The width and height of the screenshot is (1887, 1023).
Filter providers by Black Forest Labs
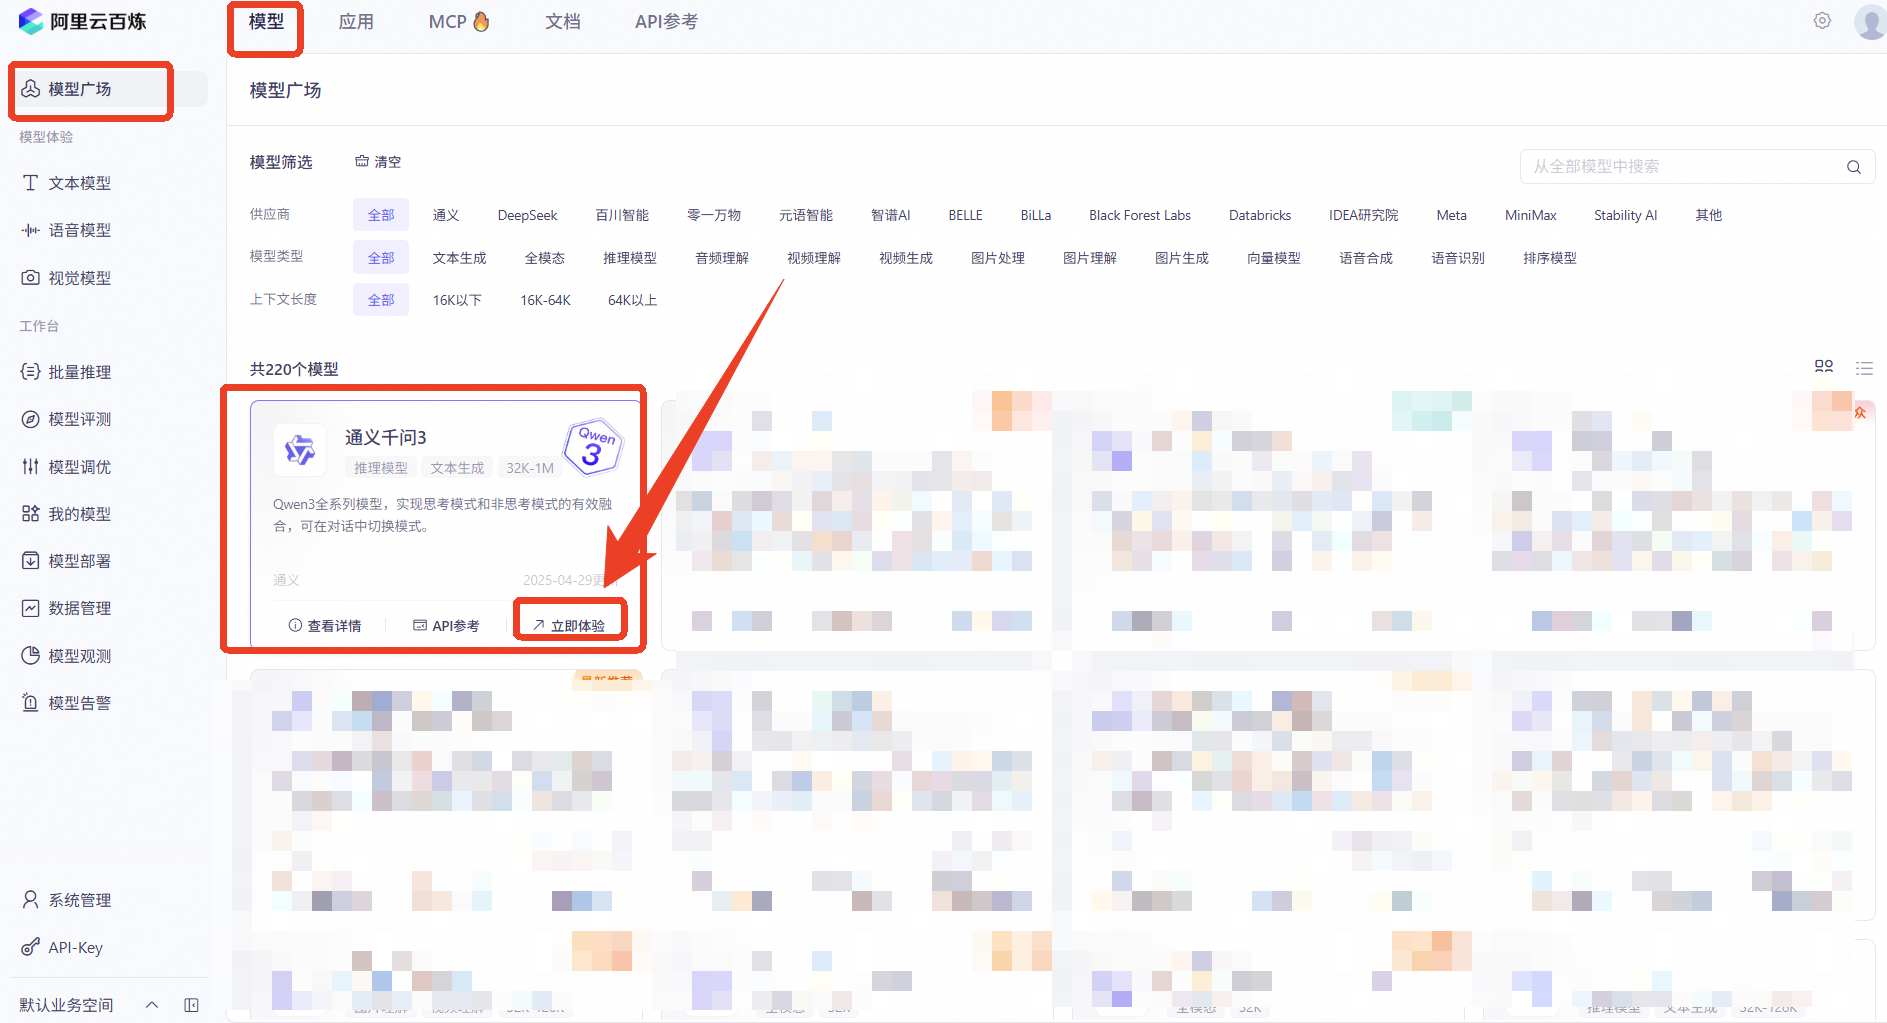pos(1140,215)
